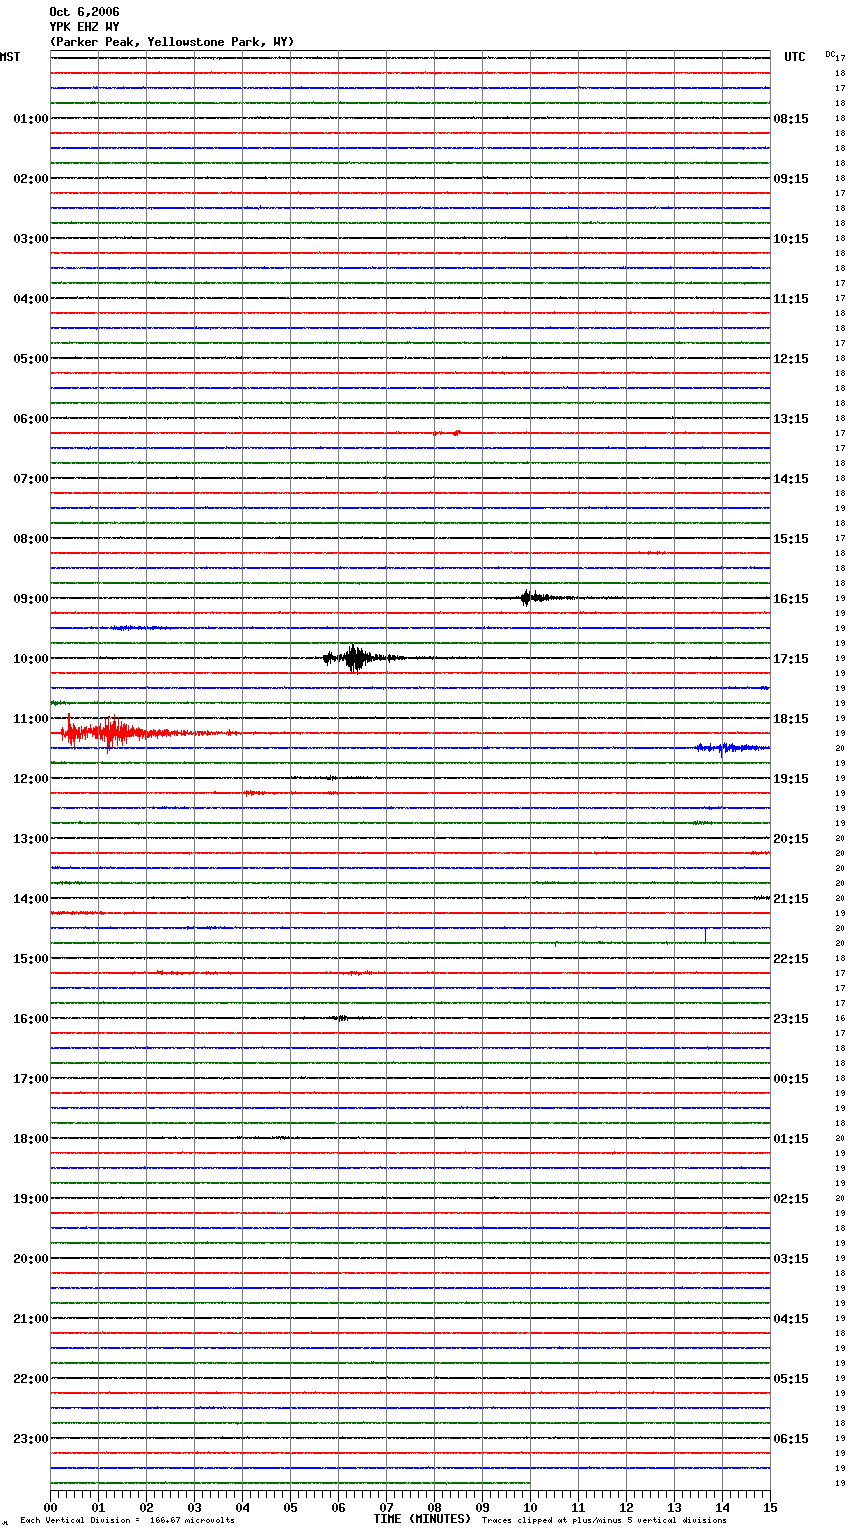Screen dimensions: 850x1534
Task: Select the 08:00 MST time label
Action: (30, 539)
